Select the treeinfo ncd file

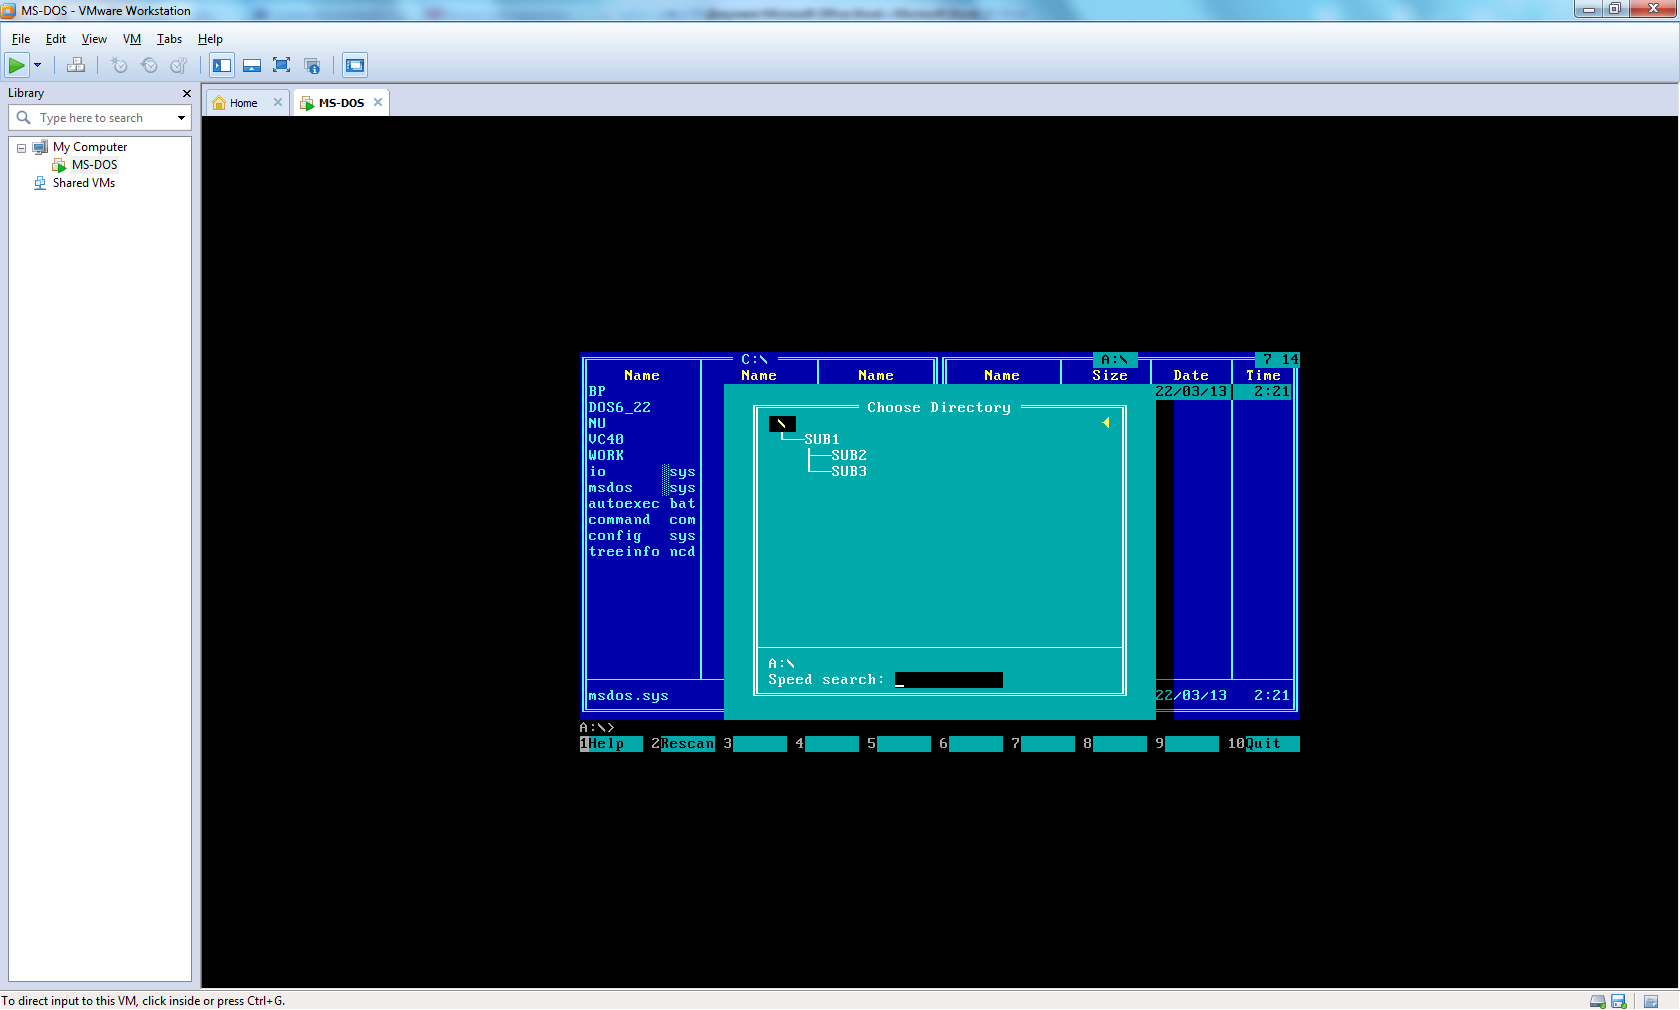(642, 552)
